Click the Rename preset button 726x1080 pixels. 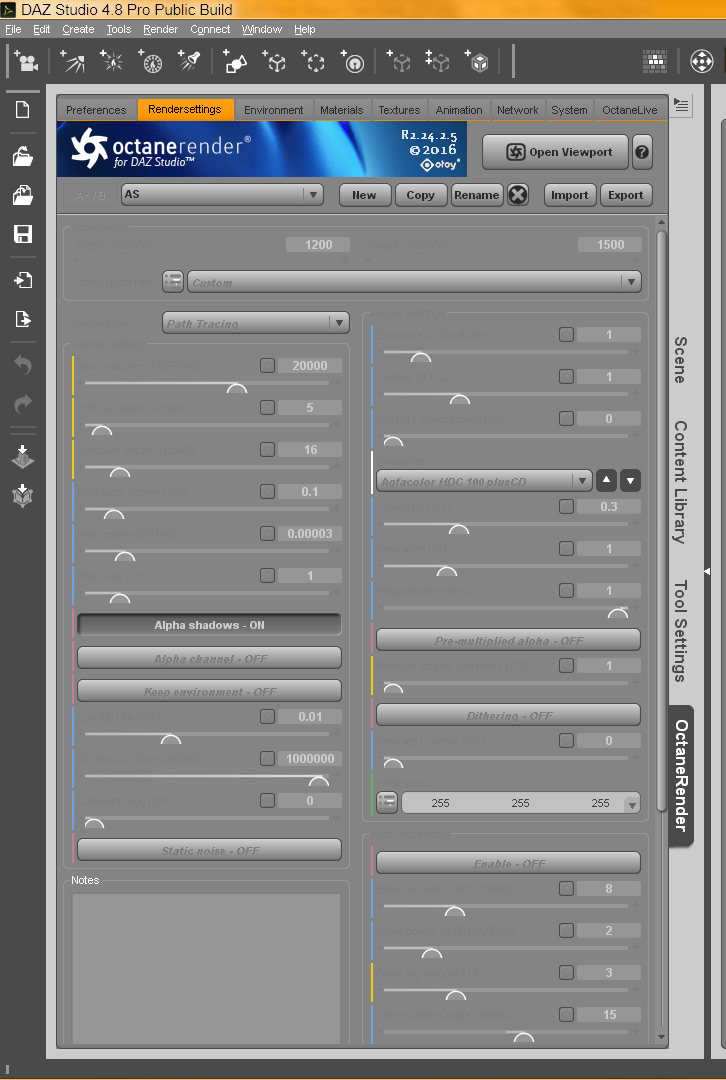point(477,195)
